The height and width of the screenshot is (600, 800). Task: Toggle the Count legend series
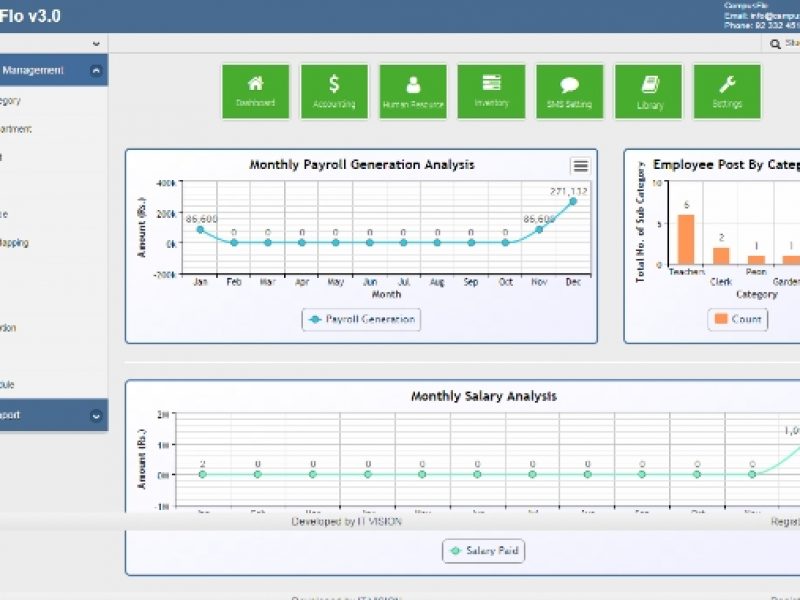click(738, 319)
